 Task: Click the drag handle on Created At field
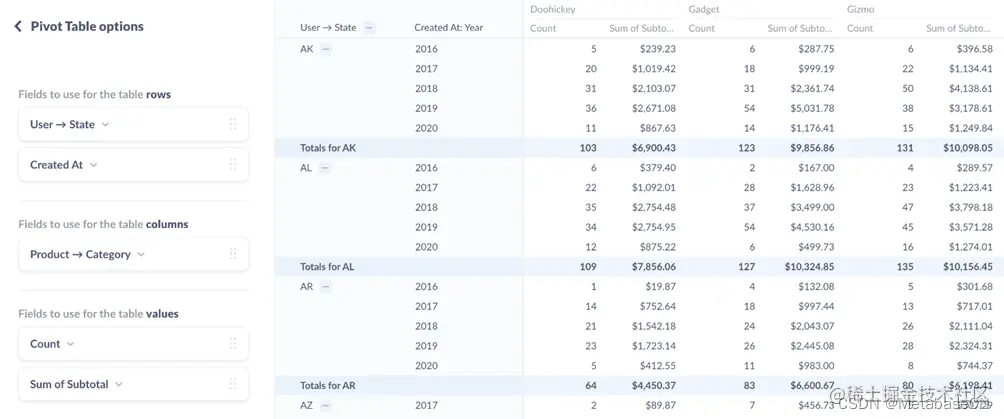233,165
